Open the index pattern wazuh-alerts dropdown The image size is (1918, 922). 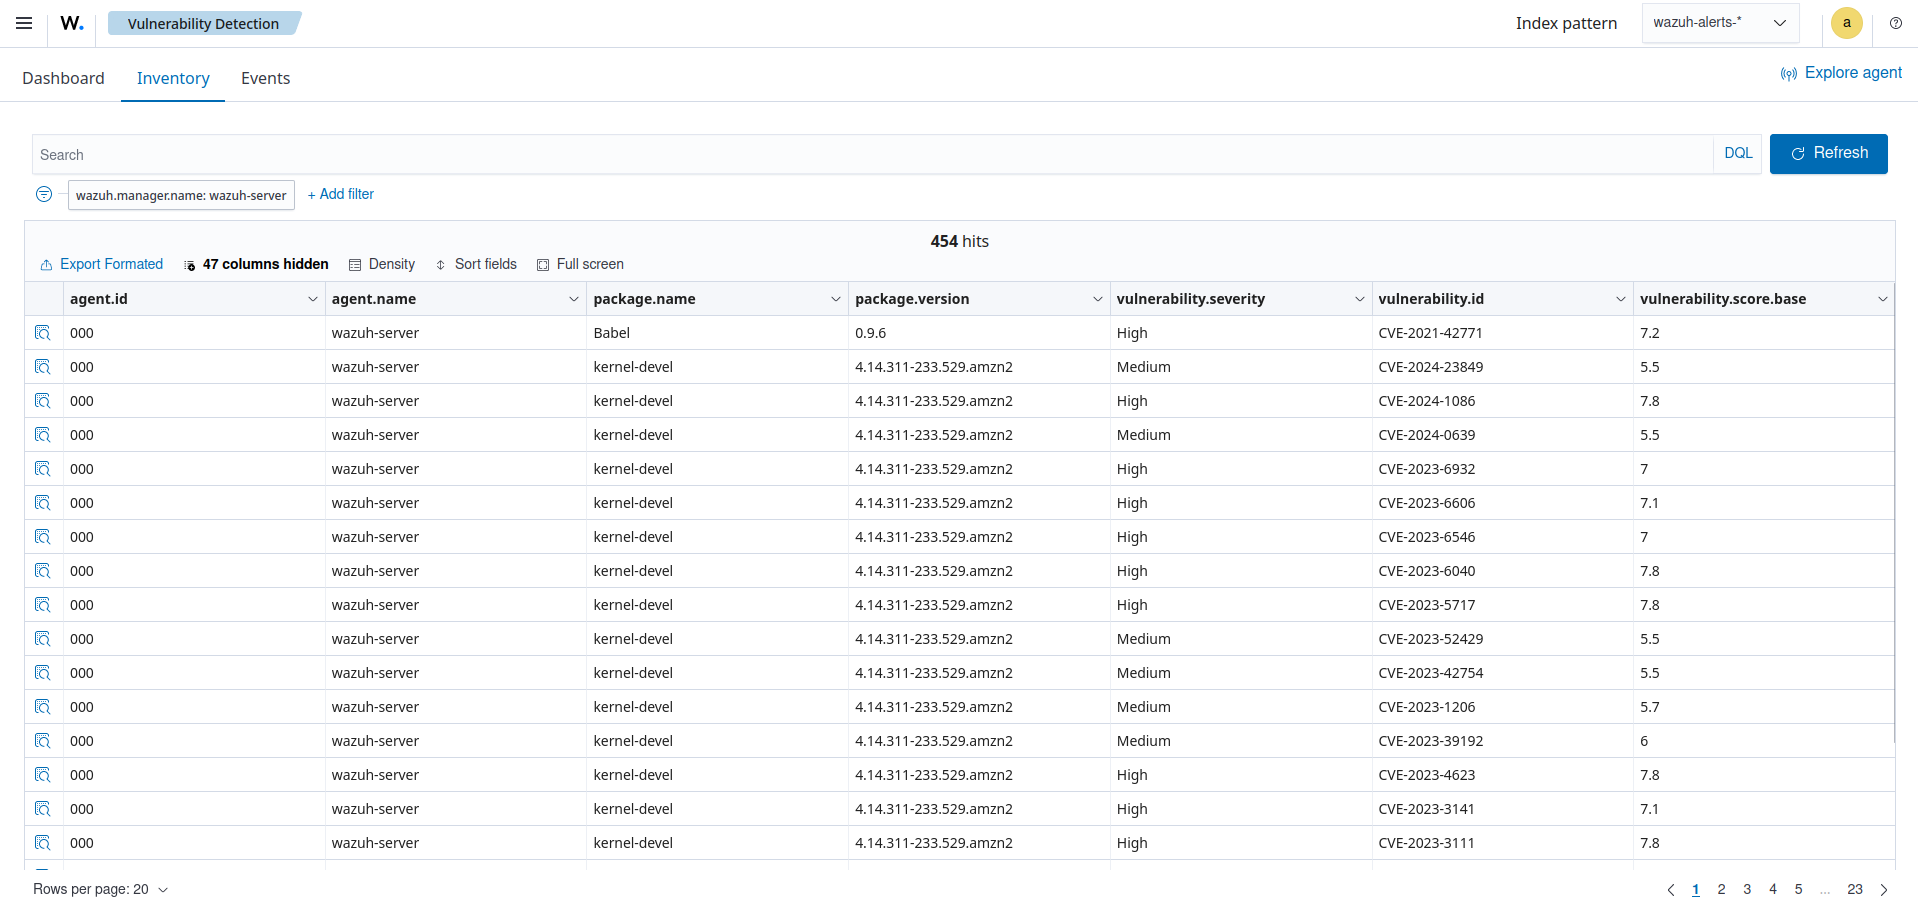[1719, 23]
